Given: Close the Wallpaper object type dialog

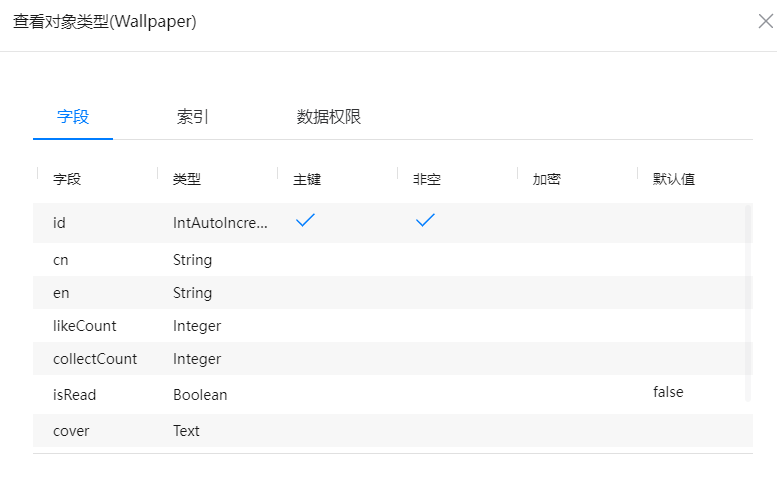Looking at the screenshot, I should click(765, 21).
